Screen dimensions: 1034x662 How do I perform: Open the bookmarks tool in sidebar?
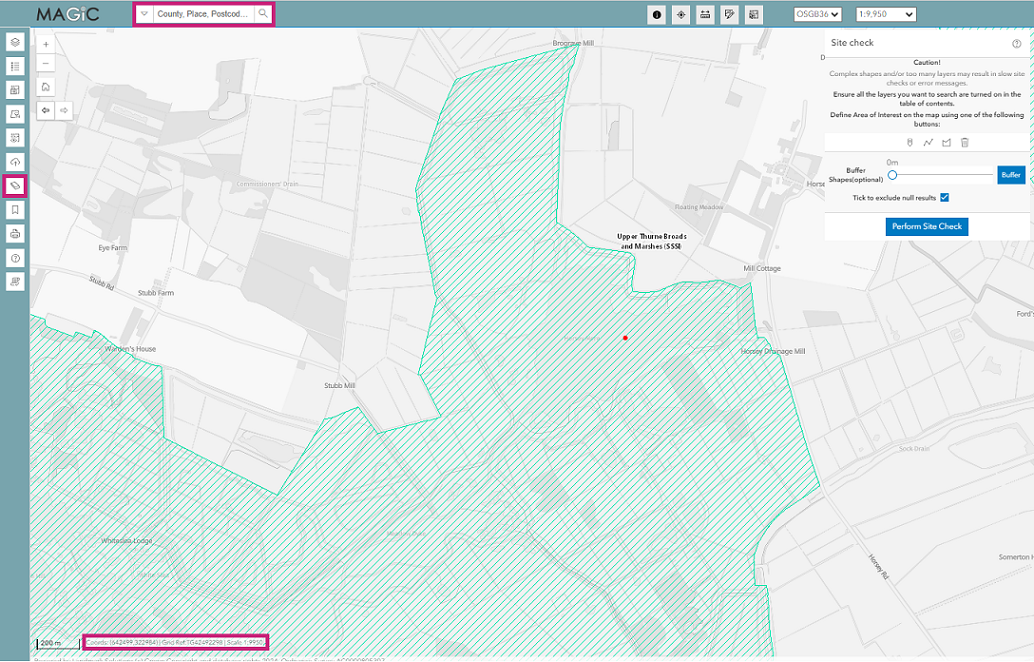(15, 210)
